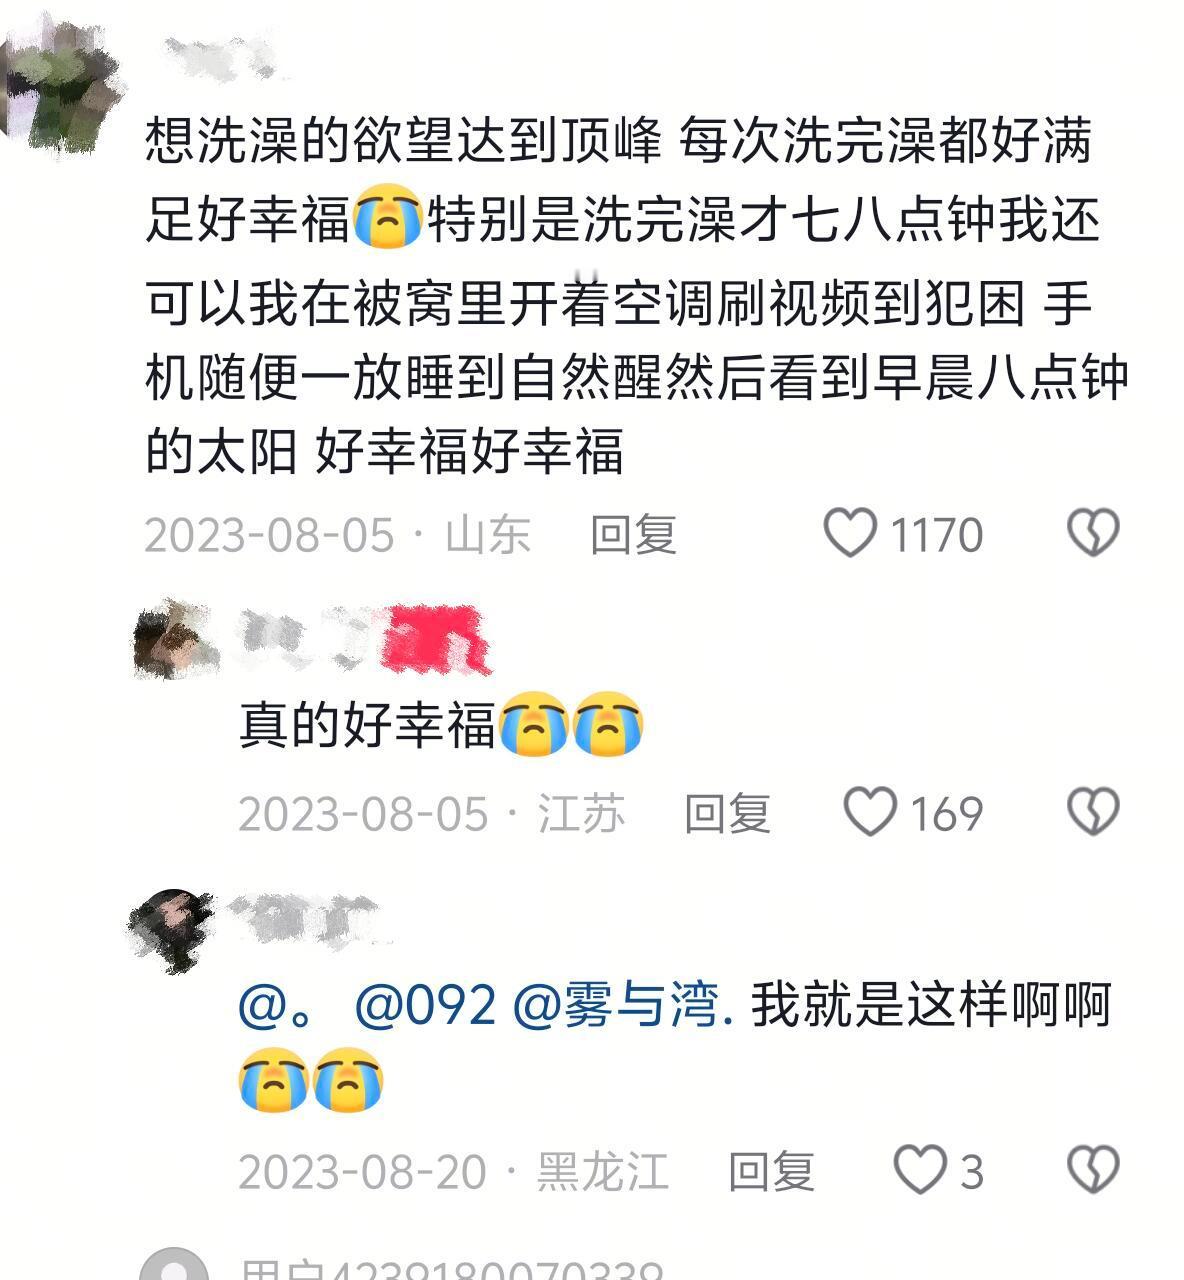1184x1280 pixels.
Task: Tap broken heart on Heilongjiang reply
Action: [x=1094, y=1170]
